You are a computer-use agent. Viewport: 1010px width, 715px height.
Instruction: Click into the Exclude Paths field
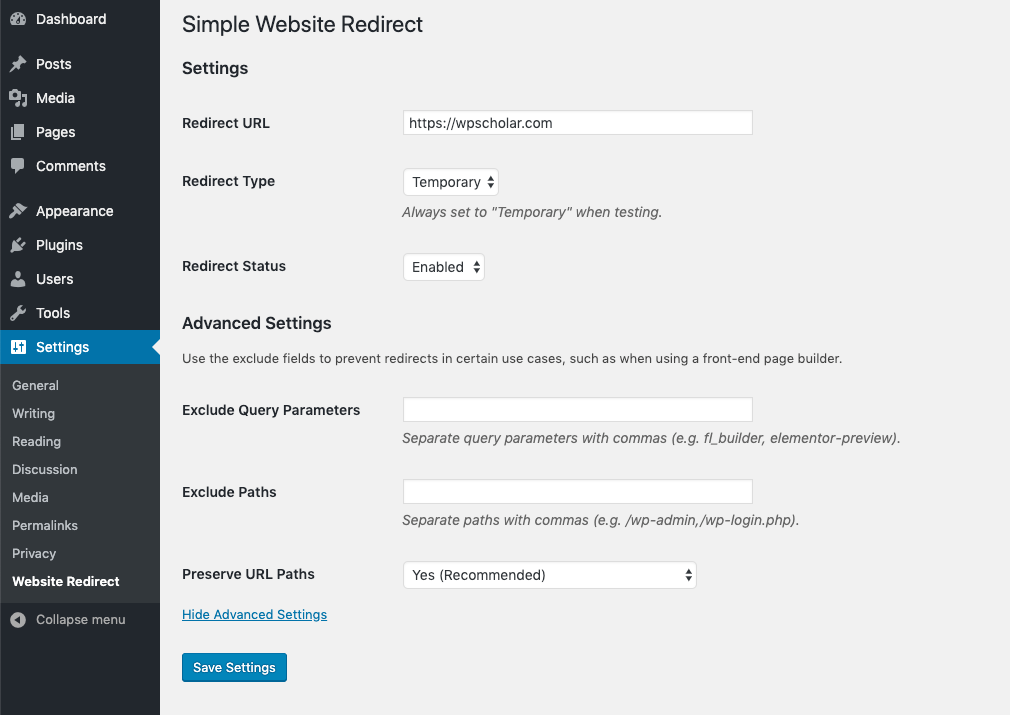tap(578, 491)
